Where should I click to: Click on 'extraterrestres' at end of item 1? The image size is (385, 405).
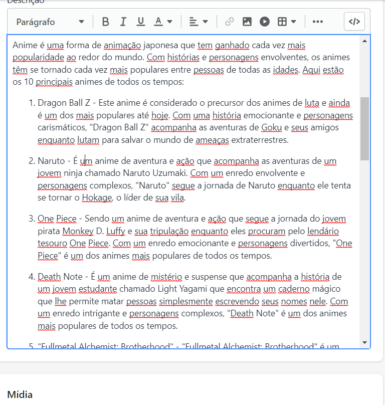coord(259,140)
